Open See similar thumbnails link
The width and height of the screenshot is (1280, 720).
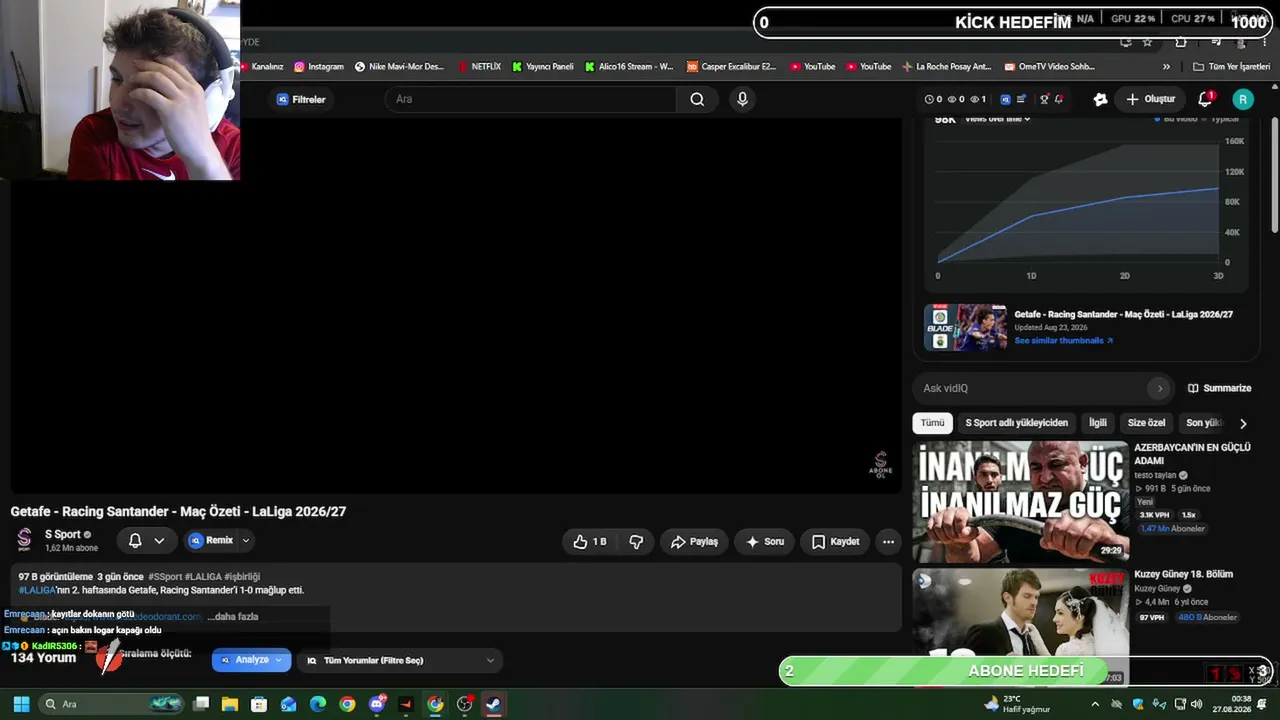coord(1063,341)
